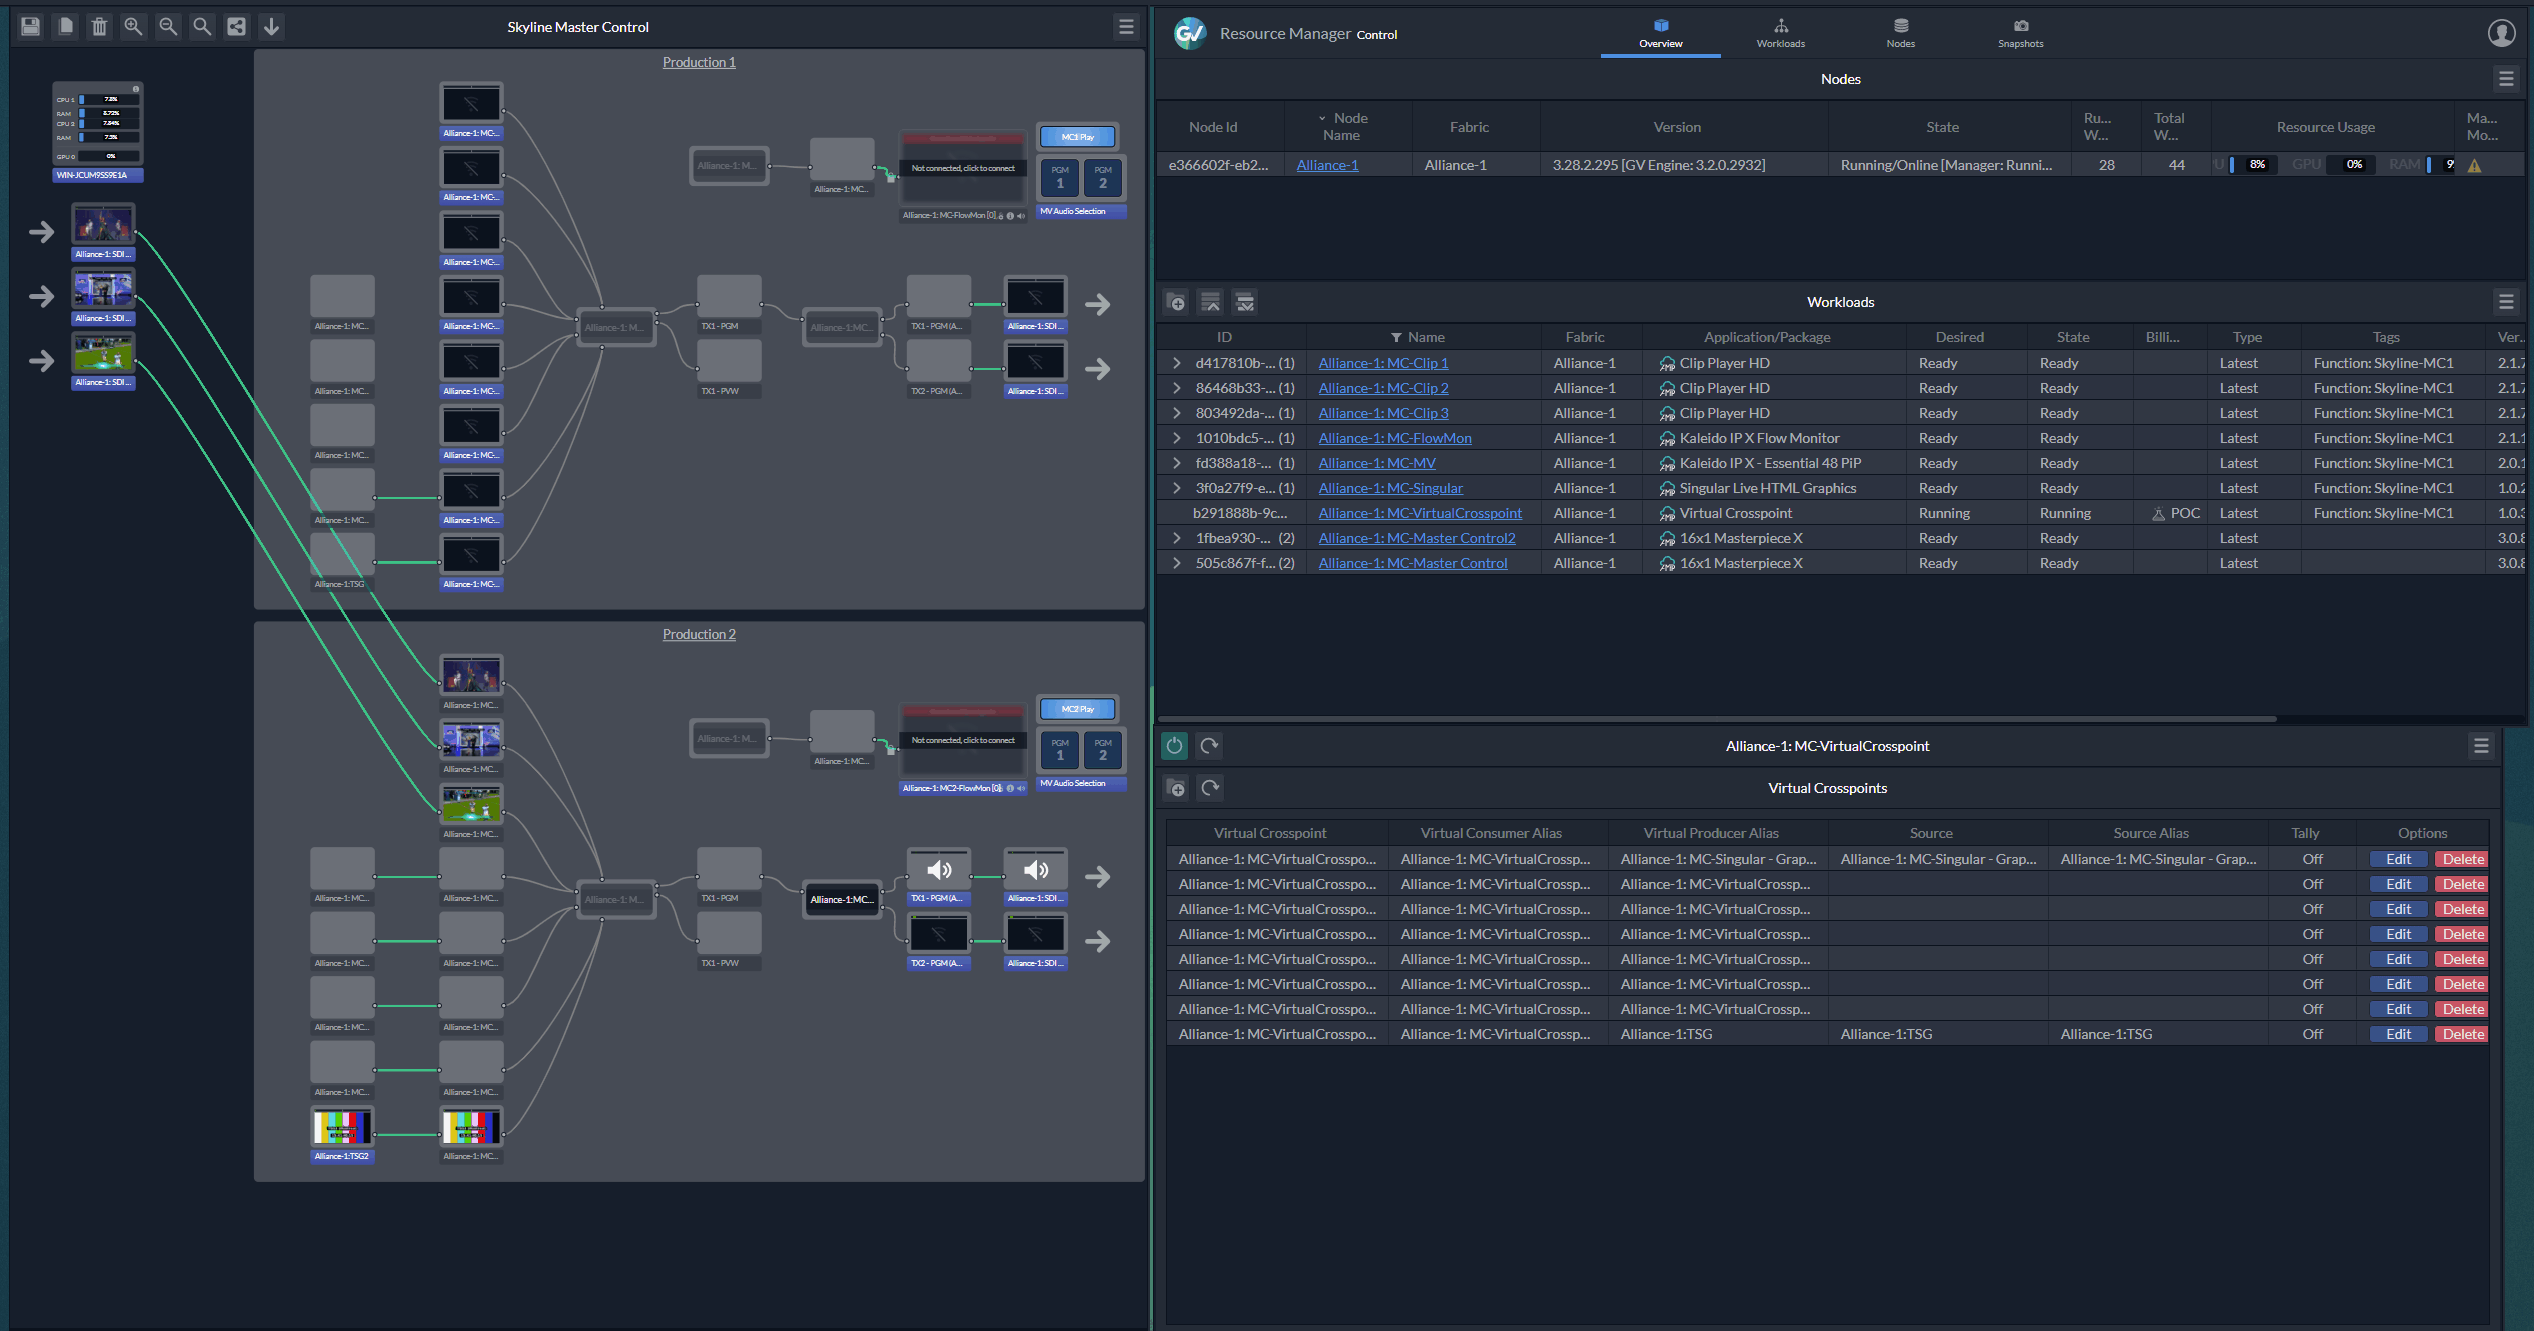
Task: Expand the MC-Clip 2 workload row
Action: pos(1177,388)
